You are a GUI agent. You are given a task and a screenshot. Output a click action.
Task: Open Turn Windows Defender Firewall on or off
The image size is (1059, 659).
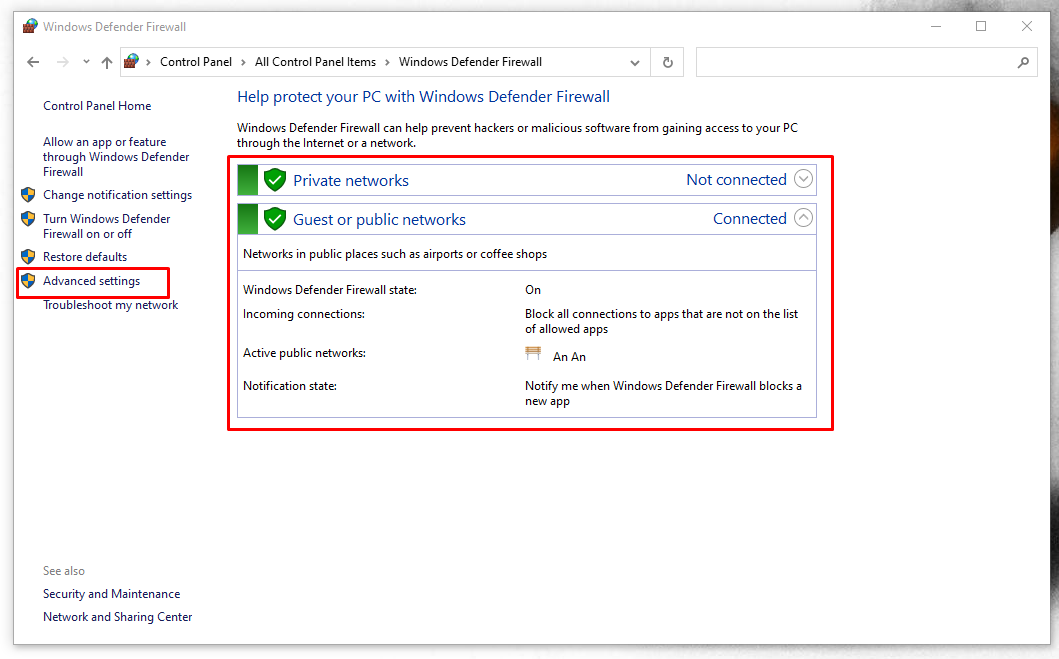106,226
